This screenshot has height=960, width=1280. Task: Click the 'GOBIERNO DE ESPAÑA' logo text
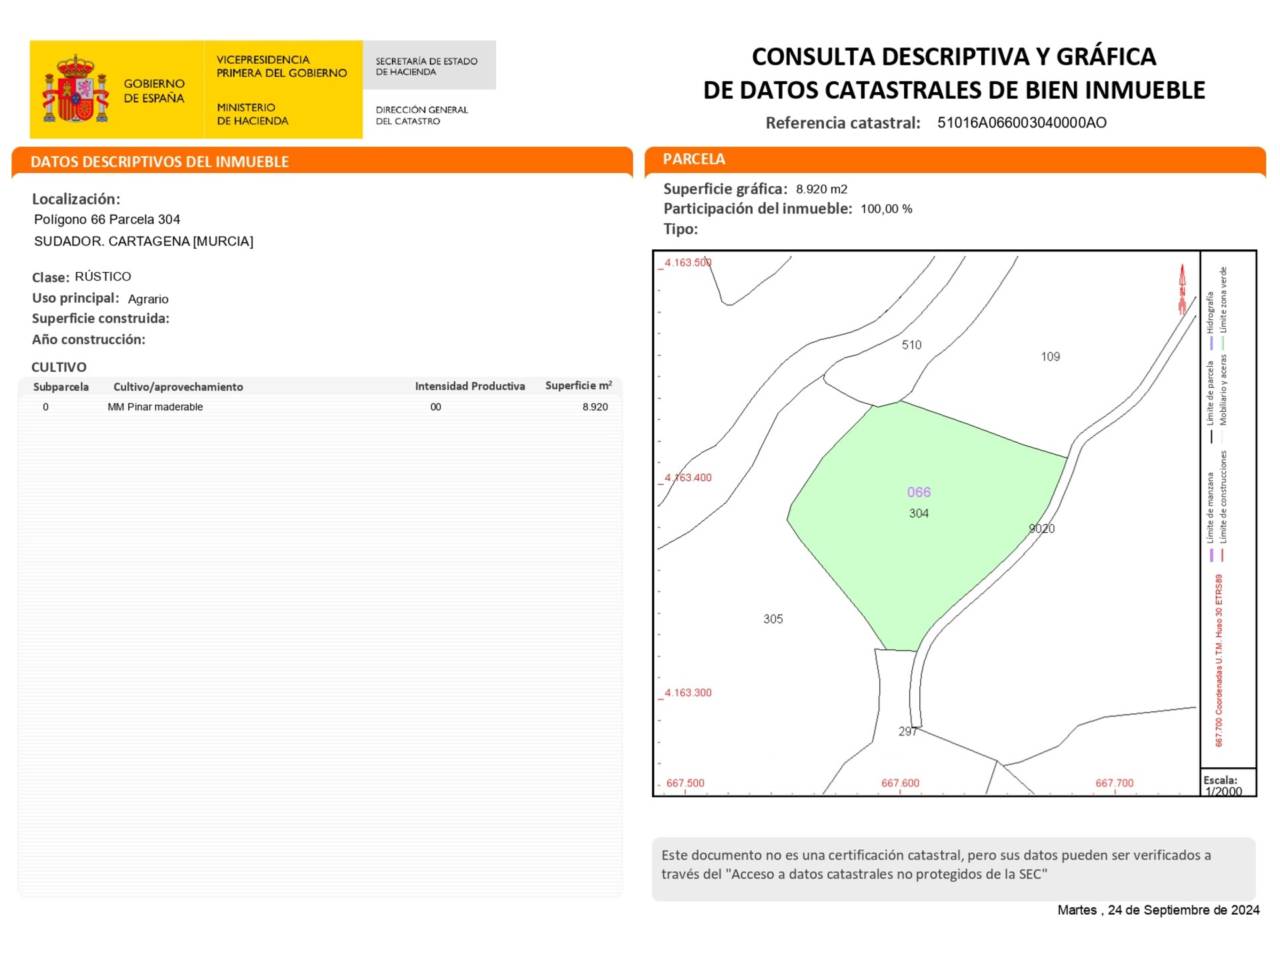click(154, 91)
